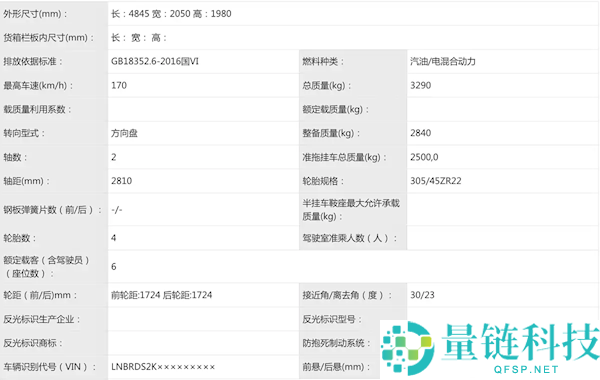
Task: Select the curb weight value 2840
Action: [421, 133]
